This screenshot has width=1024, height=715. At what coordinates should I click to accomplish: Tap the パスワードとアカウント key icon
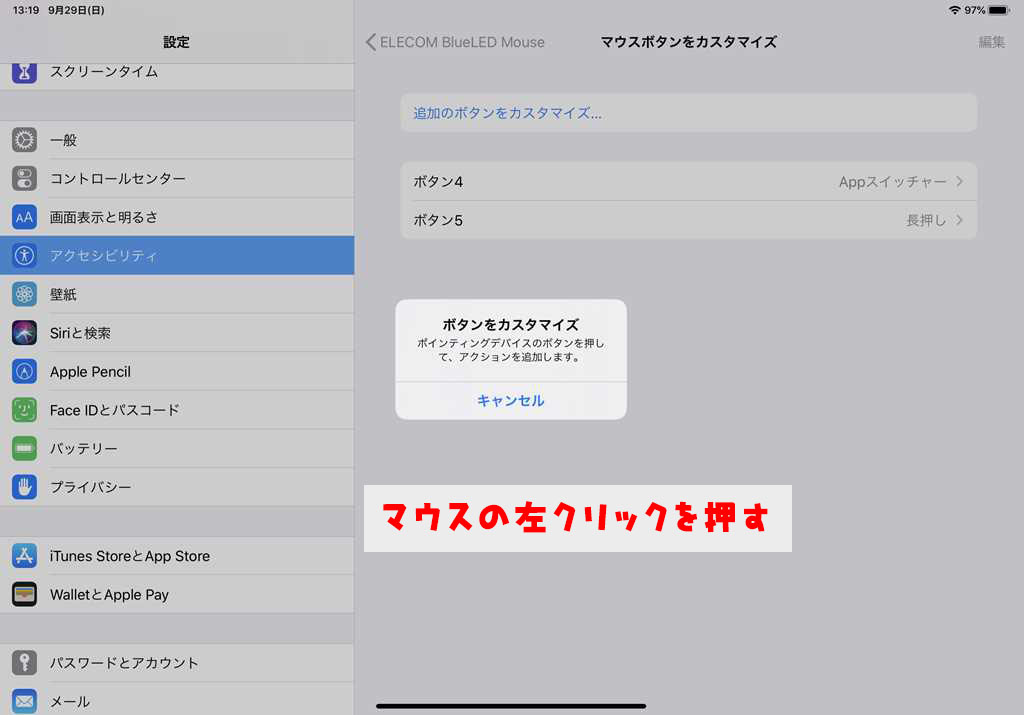coord(24,663)
